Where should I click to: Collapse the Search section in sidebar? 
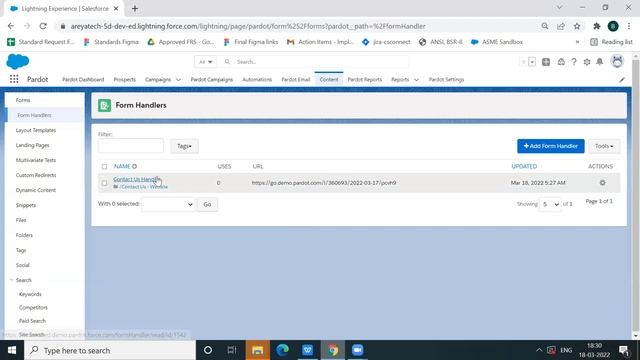pyautogui.click(x=11, y=280)
